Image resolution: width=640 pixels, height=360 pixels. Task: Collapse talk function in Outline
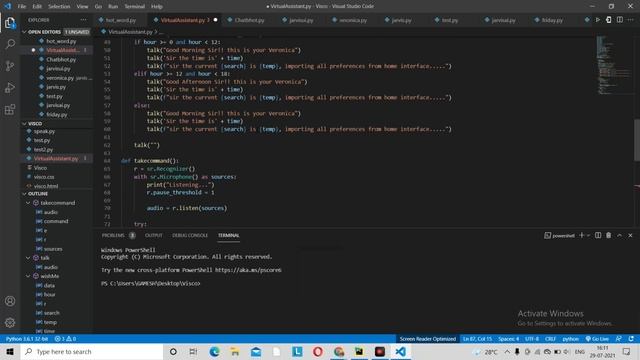tap(28, 258)
